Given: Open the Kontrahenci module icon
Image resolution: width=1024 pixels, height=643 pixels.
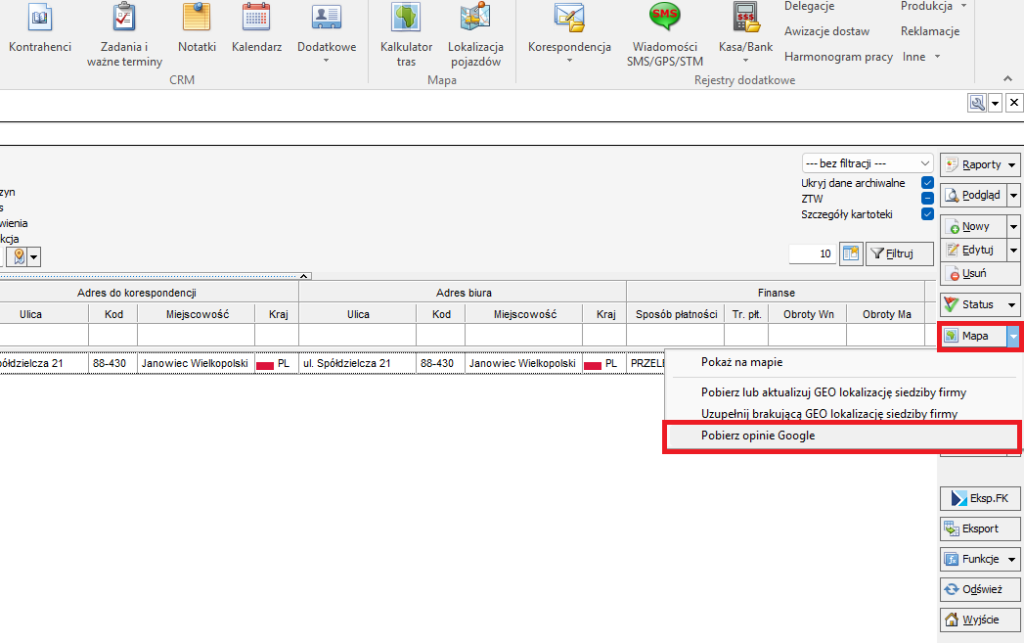Looking at the screenshot, I should coord(40,18).
